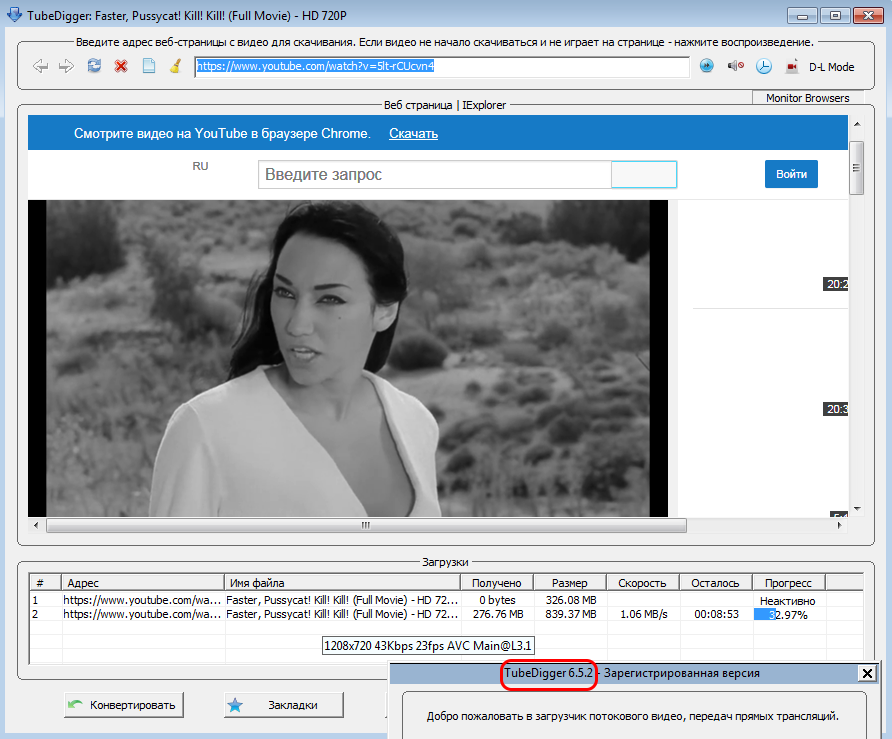The height and width of the screenshot is (739, 892).
Task: Reload the web page via refresh icon
Action: pos(94,66)
